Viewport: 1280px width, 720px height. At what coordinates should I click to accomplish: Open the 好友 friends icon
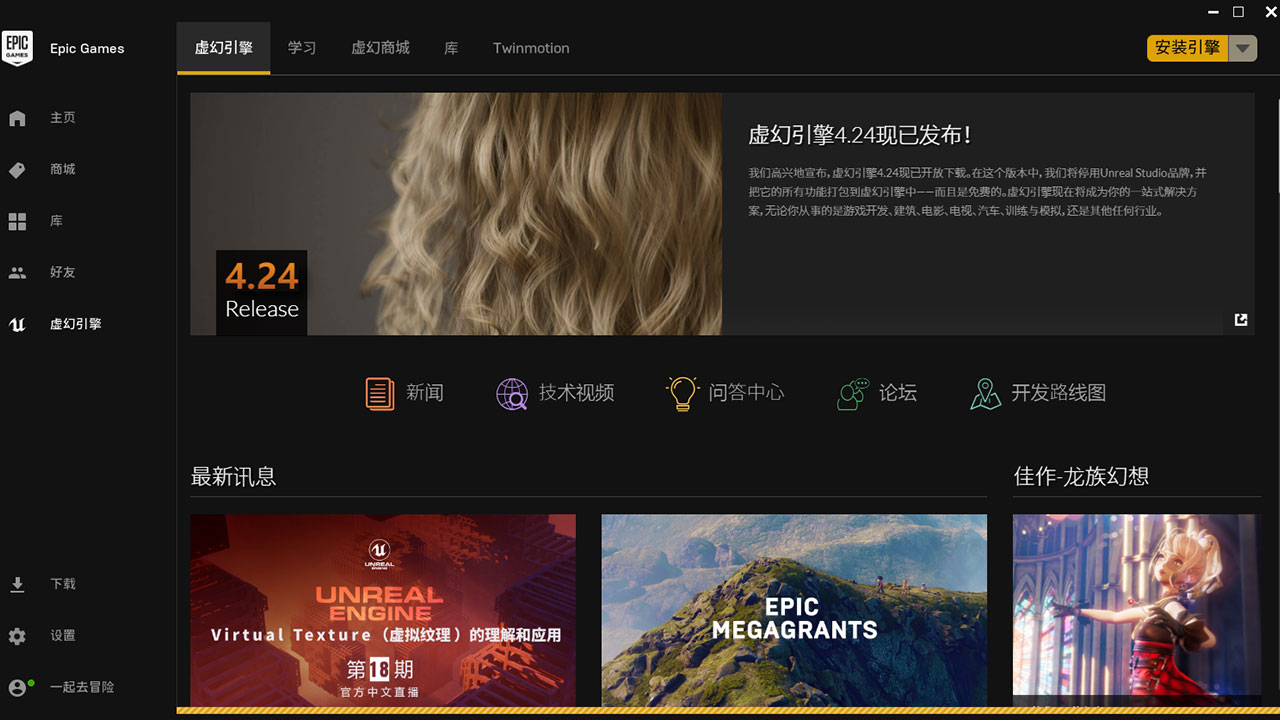tap(17, 273)
